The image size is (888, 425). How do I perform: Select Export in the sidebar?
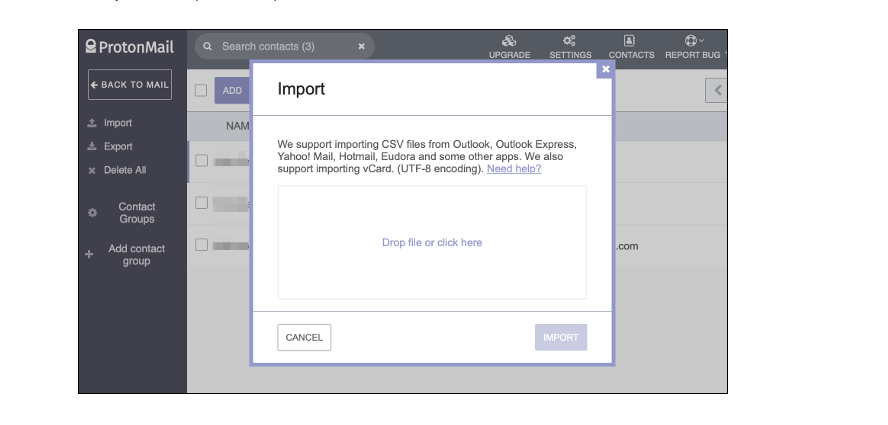[x=117, y=147]
